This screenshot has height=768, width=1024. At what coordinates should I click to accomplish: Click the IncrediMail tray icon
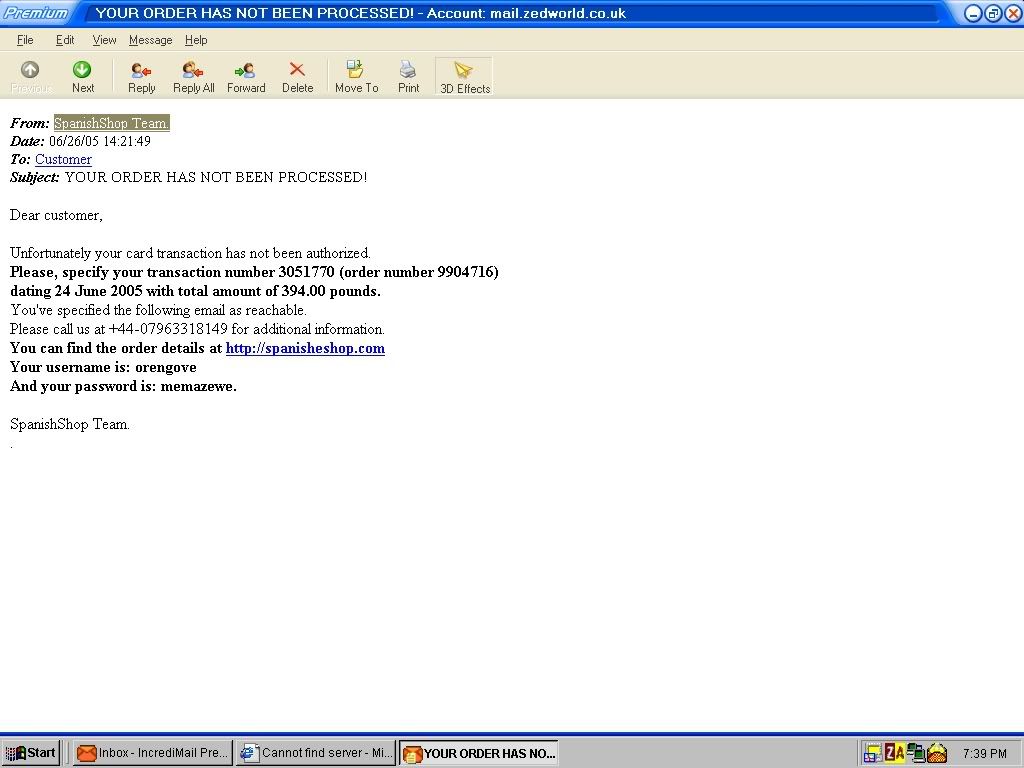point(937,753)
